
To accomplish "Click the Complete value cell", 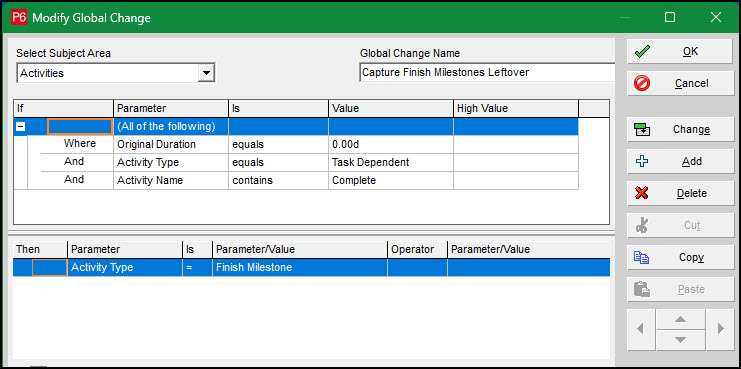I will pos(391,180).
